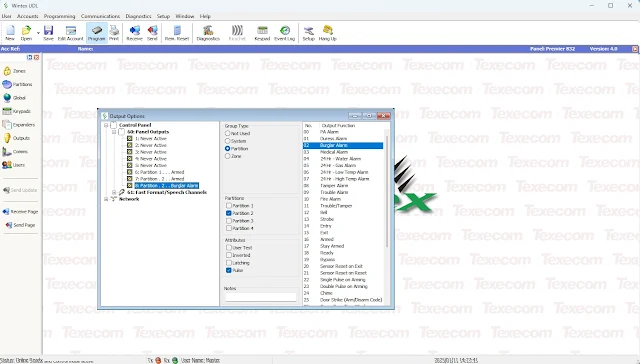
Task: Choose Medical Alarm output function
Action: (343, 152)
